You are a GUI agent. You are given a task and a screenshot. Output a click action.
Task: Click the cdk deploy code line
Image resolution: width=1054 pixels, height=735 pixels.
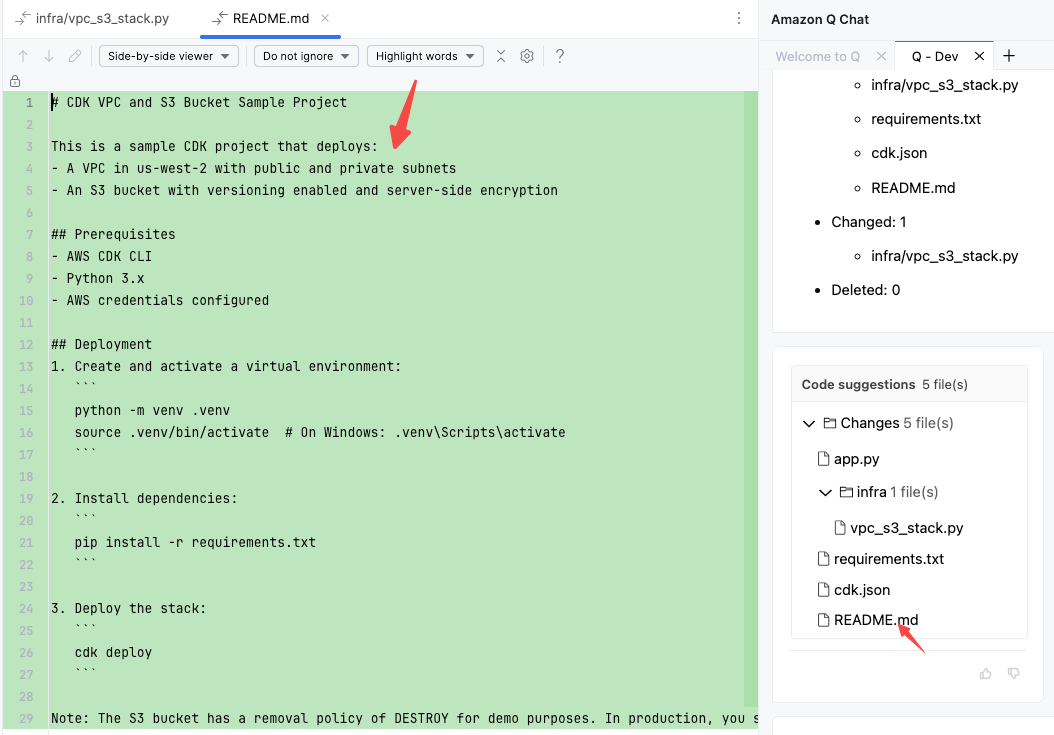click(x=113, y=652)
